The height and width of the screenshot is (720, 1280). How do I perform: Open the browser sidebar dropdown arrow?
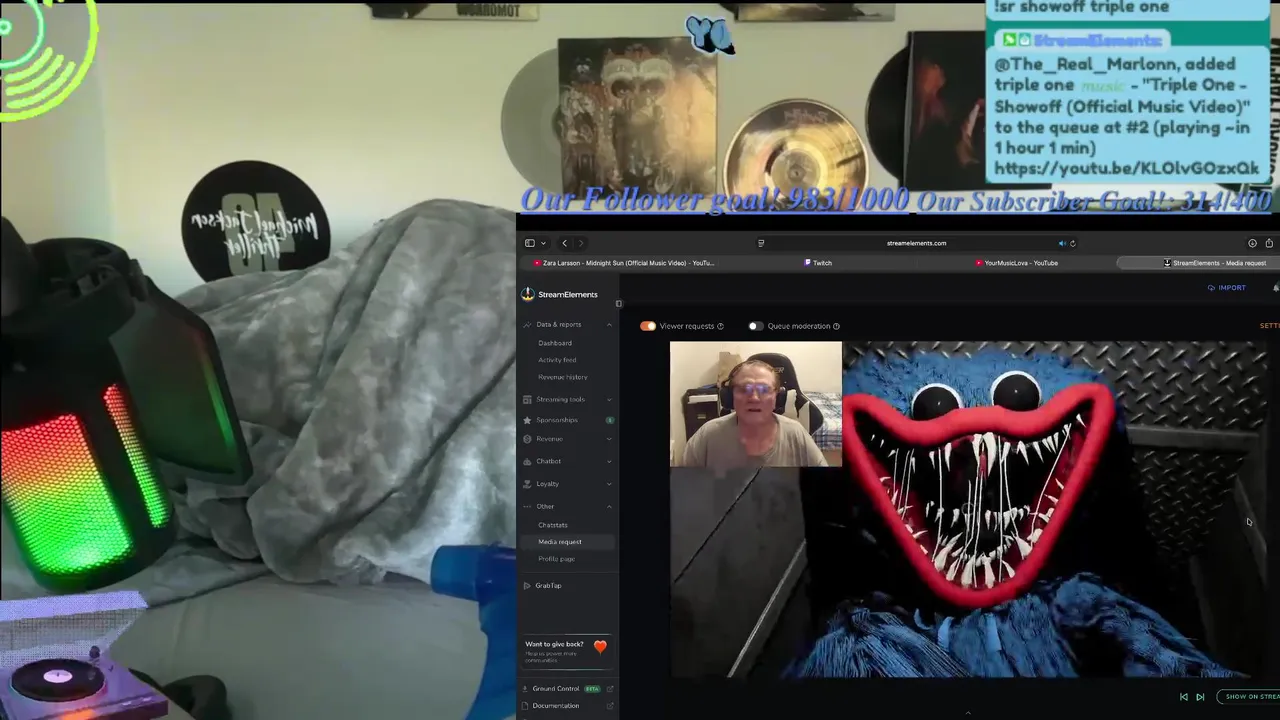coord(543,243)
